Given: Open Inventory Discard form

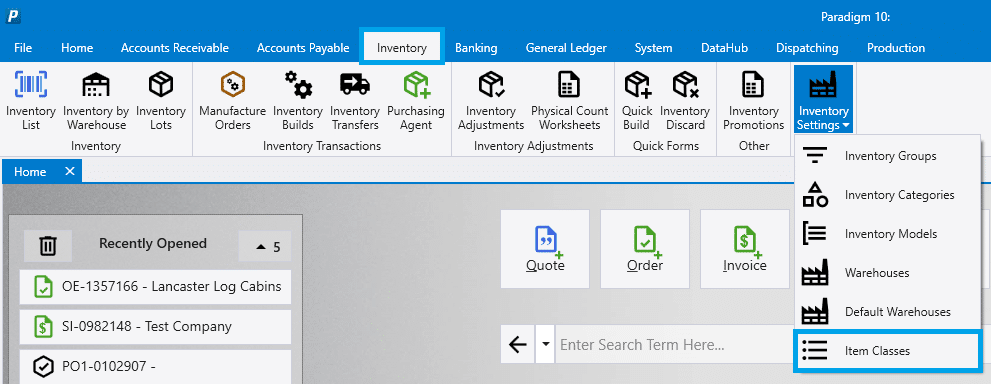Looking at the screenshot, I should coord(686,101).
